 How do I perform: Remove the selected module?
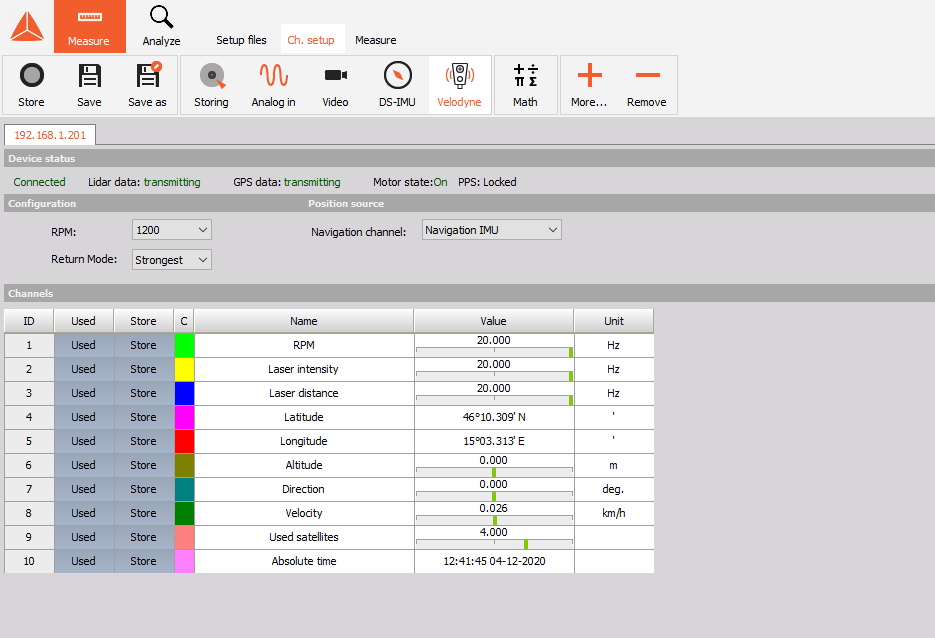[647, 85]
